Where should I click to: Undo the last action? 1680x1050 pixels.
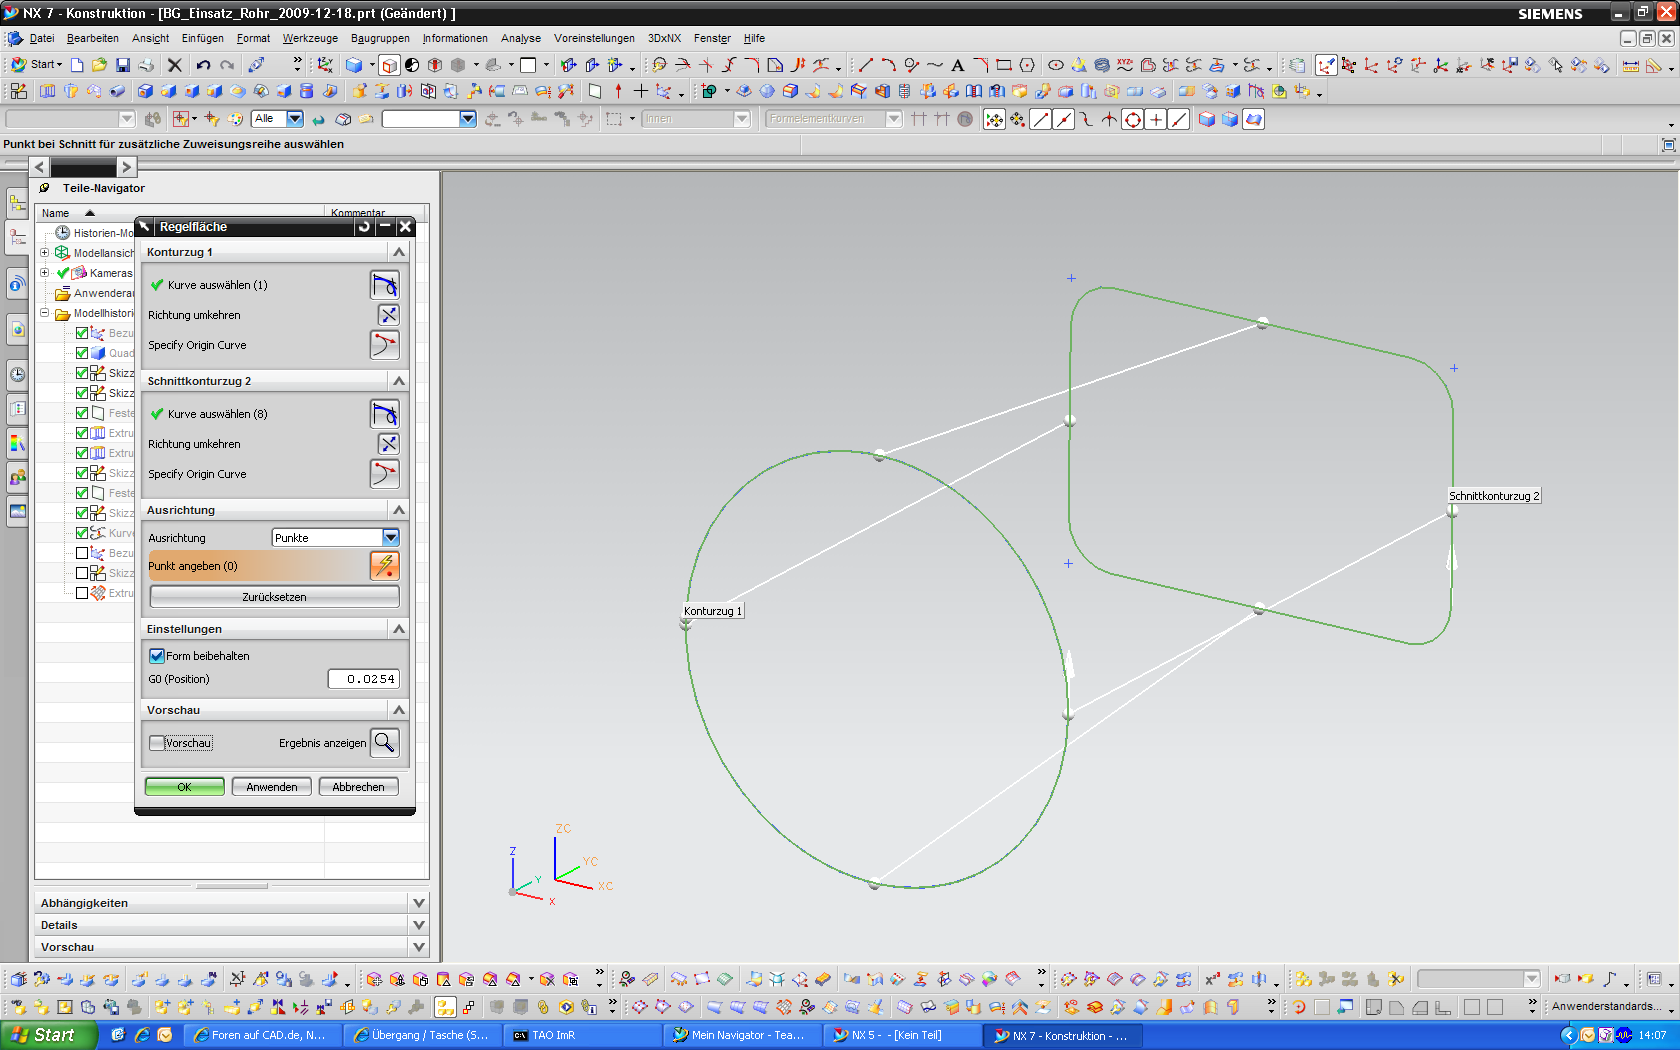pos(203,65)
